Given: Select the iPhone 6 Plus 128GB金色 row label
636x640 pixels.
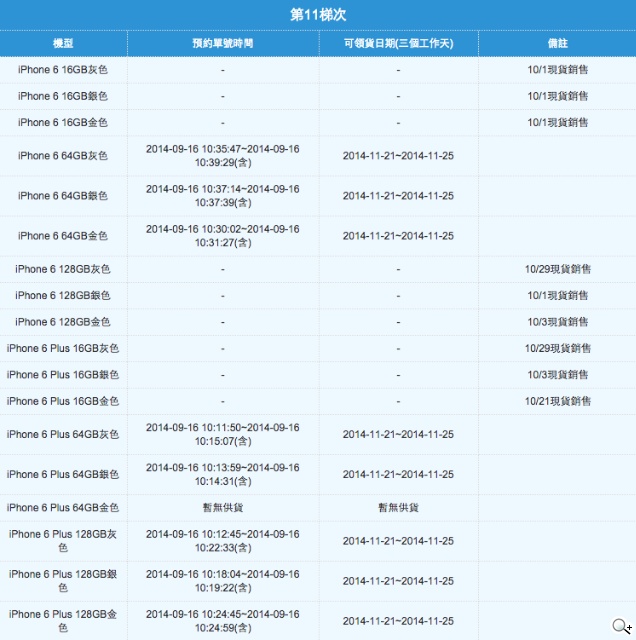Looking at the screenshot, I should tap(63, 621).
